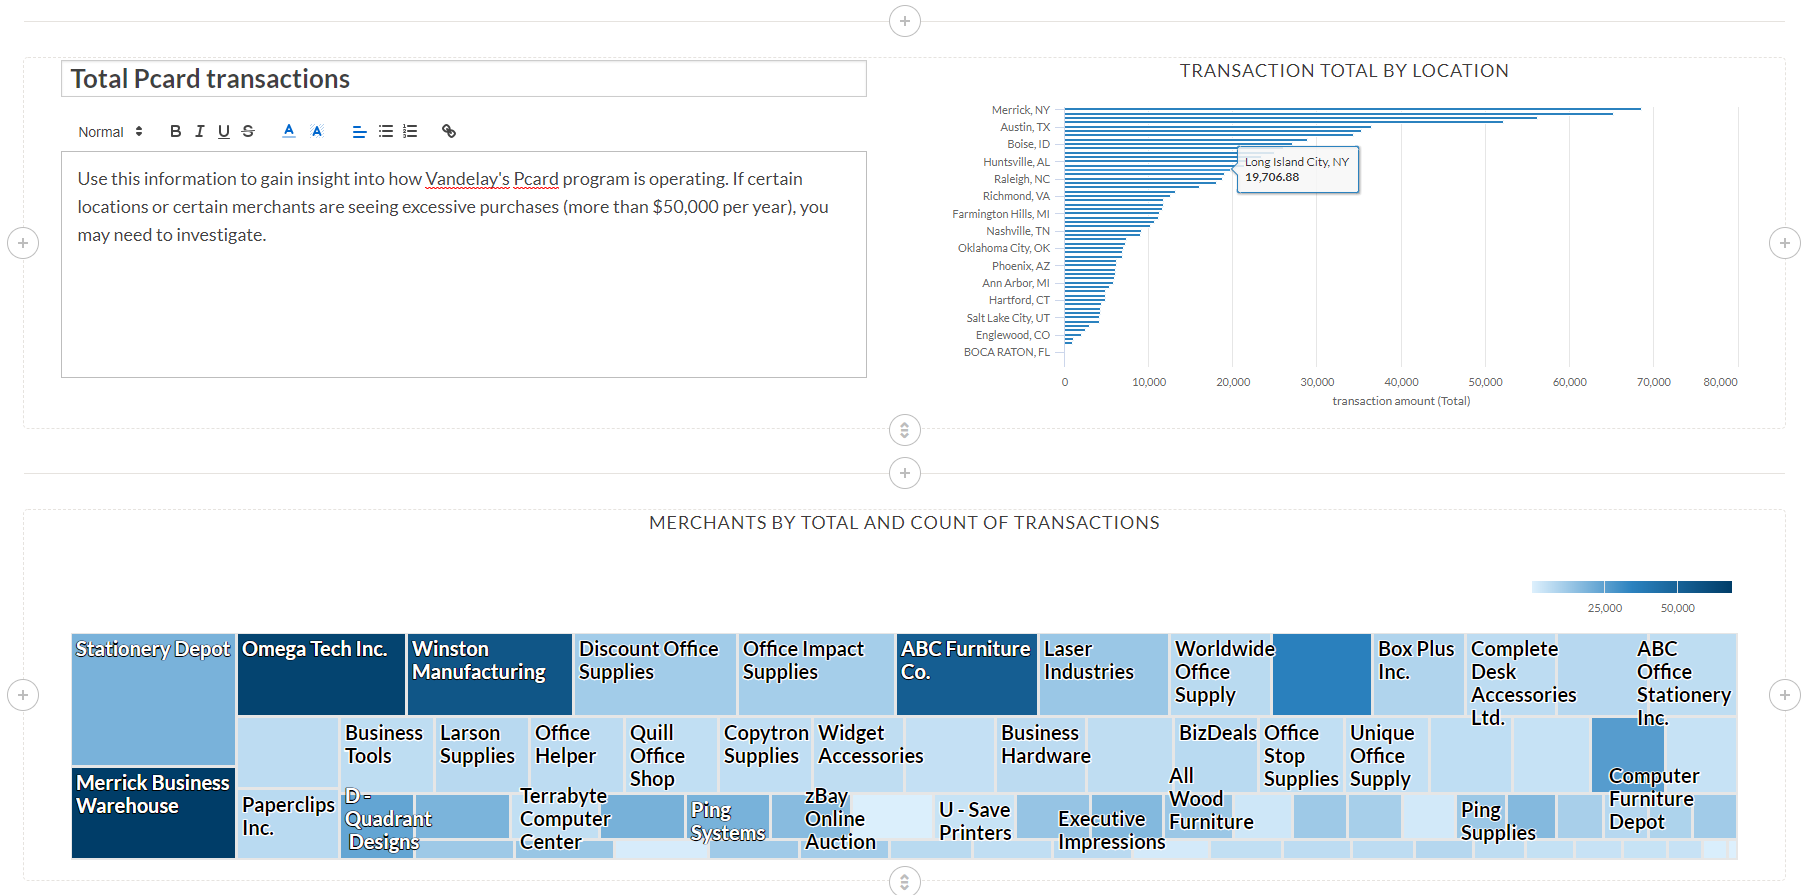The width and height of the screenshot is (1811, 895).
Task: Open the text color picker
Action: (x=289, y=131)
